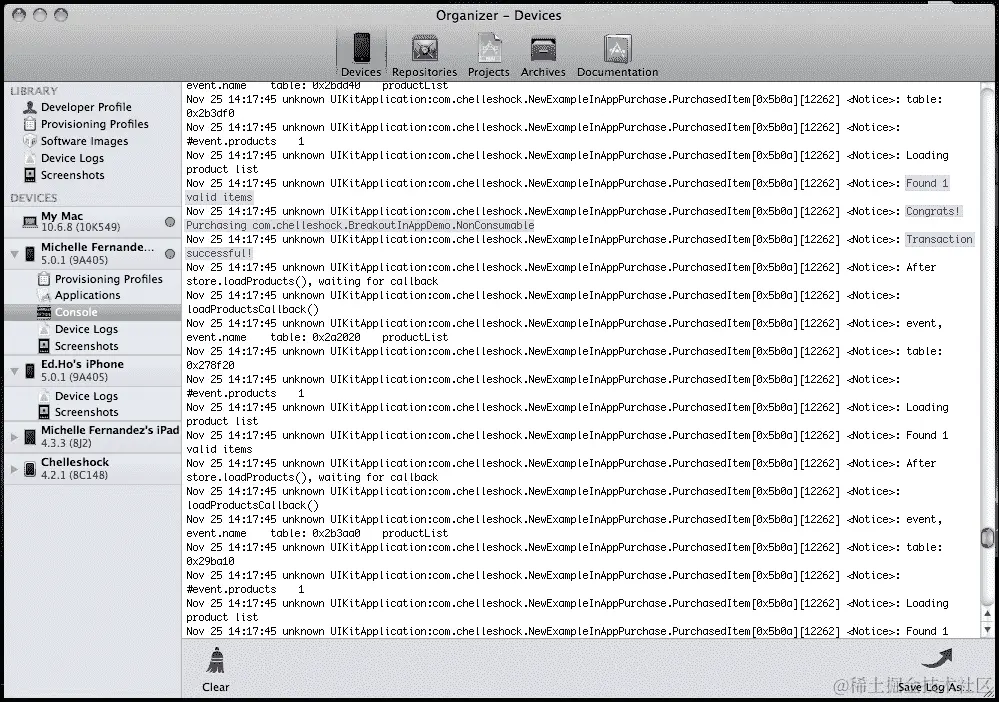Collapse the Michelle Fernande... device tree

coord(14,254)
